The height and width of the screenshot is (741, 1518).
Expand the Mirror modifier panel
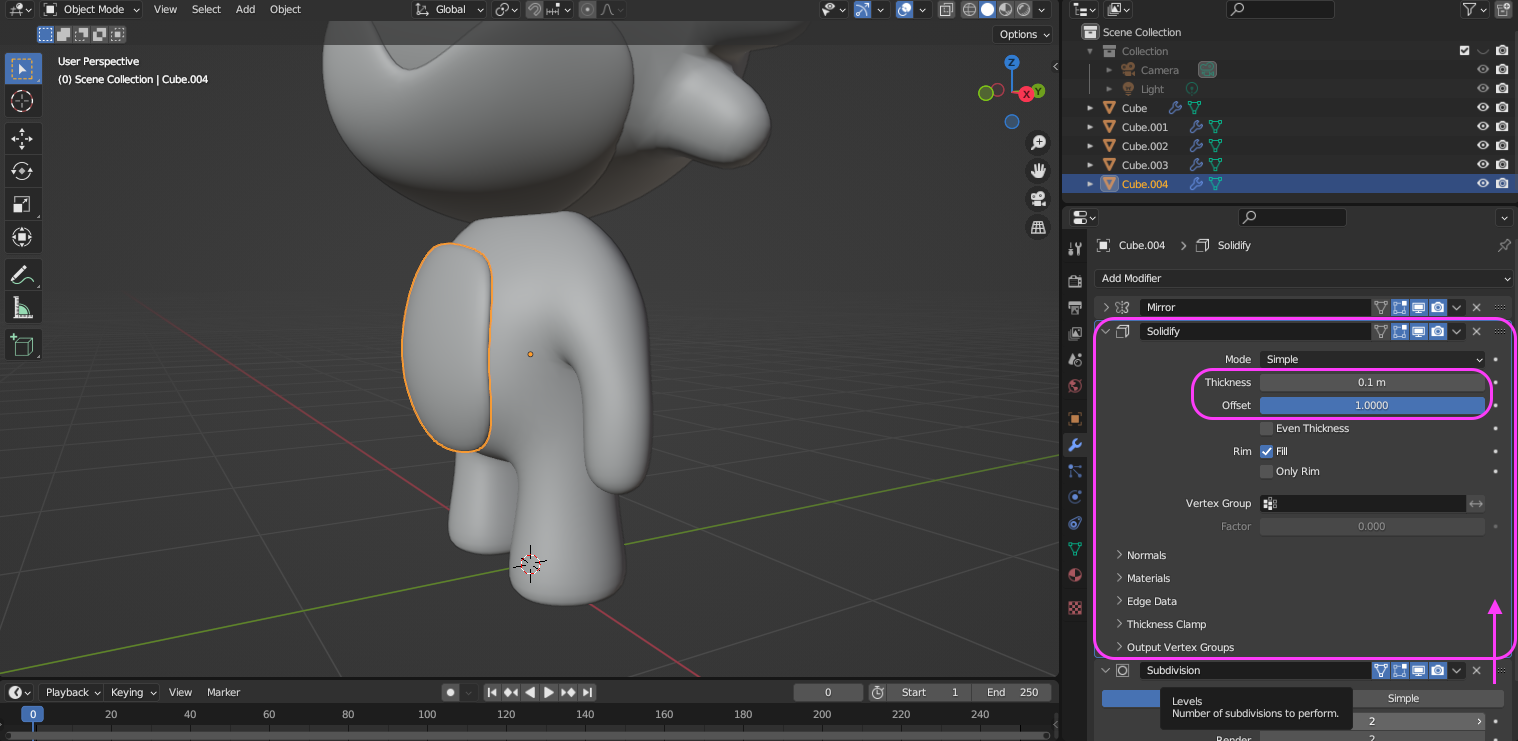1107,307
